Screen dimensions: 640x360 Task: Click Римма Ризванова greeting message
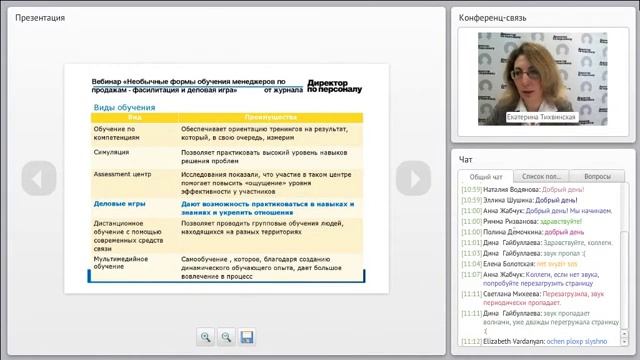[522, 221]
